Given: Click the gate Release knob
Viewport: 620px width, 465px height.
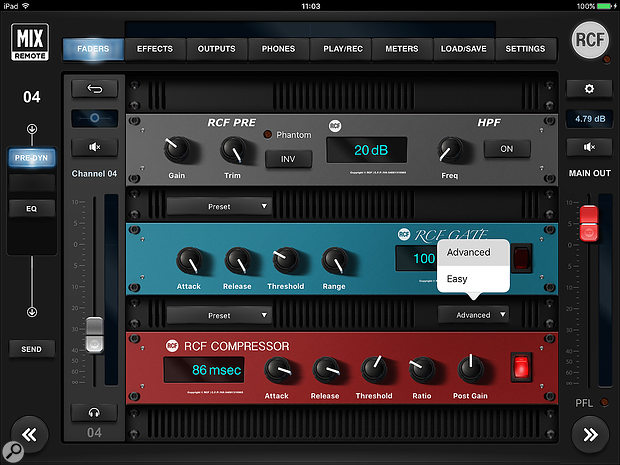Looking at the screenshot, I should click(x=237, y=261).
